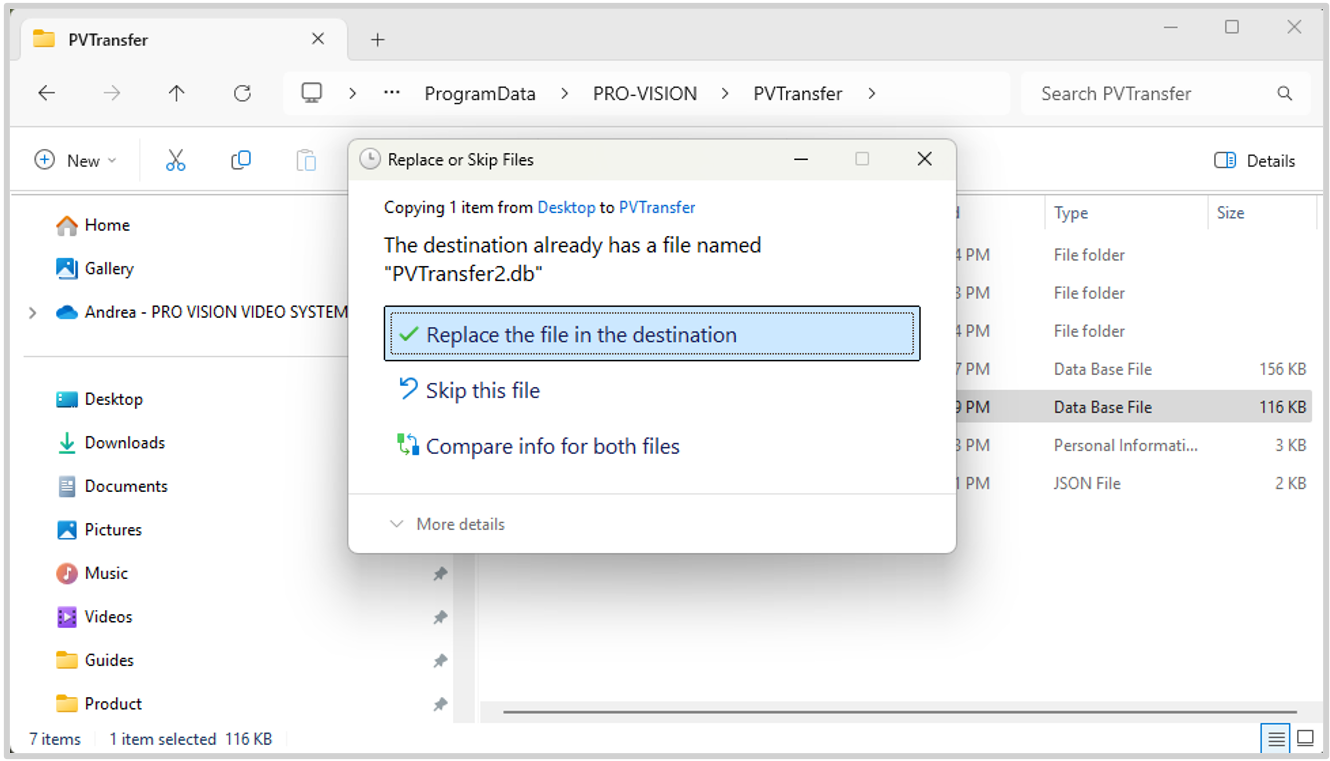Click the search magnifier icon
1330x761 pixels.
[1285, 93]
